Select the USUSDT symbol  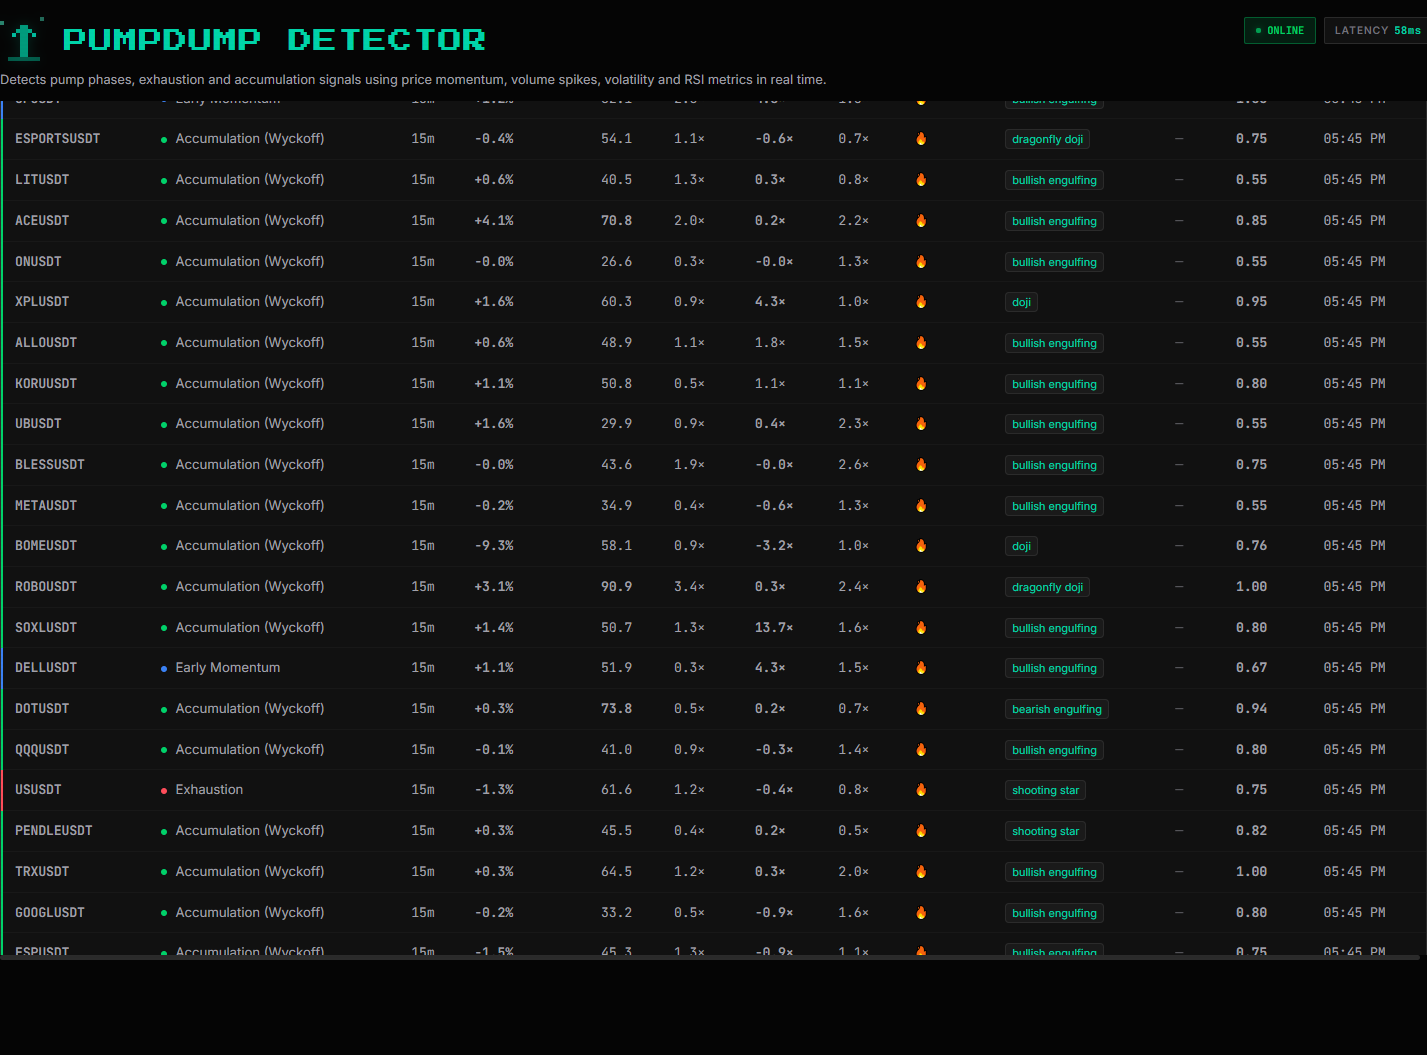(38, 790)
